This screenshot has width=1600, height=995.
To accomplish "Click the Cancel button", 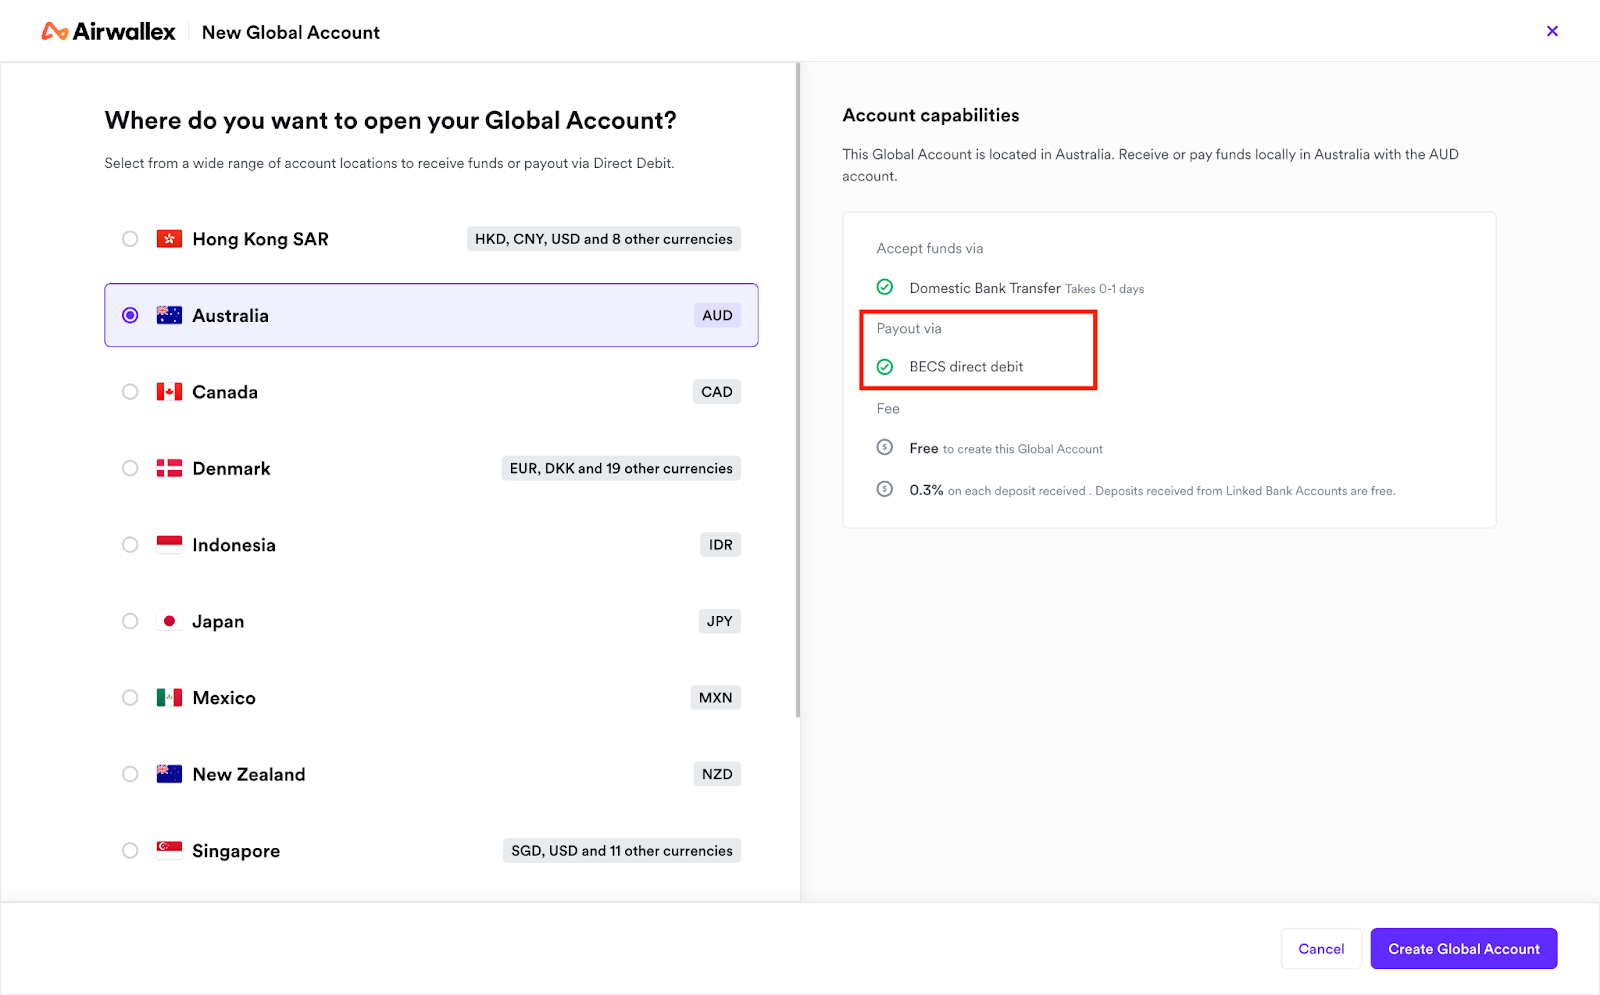I will (1321, 949).
